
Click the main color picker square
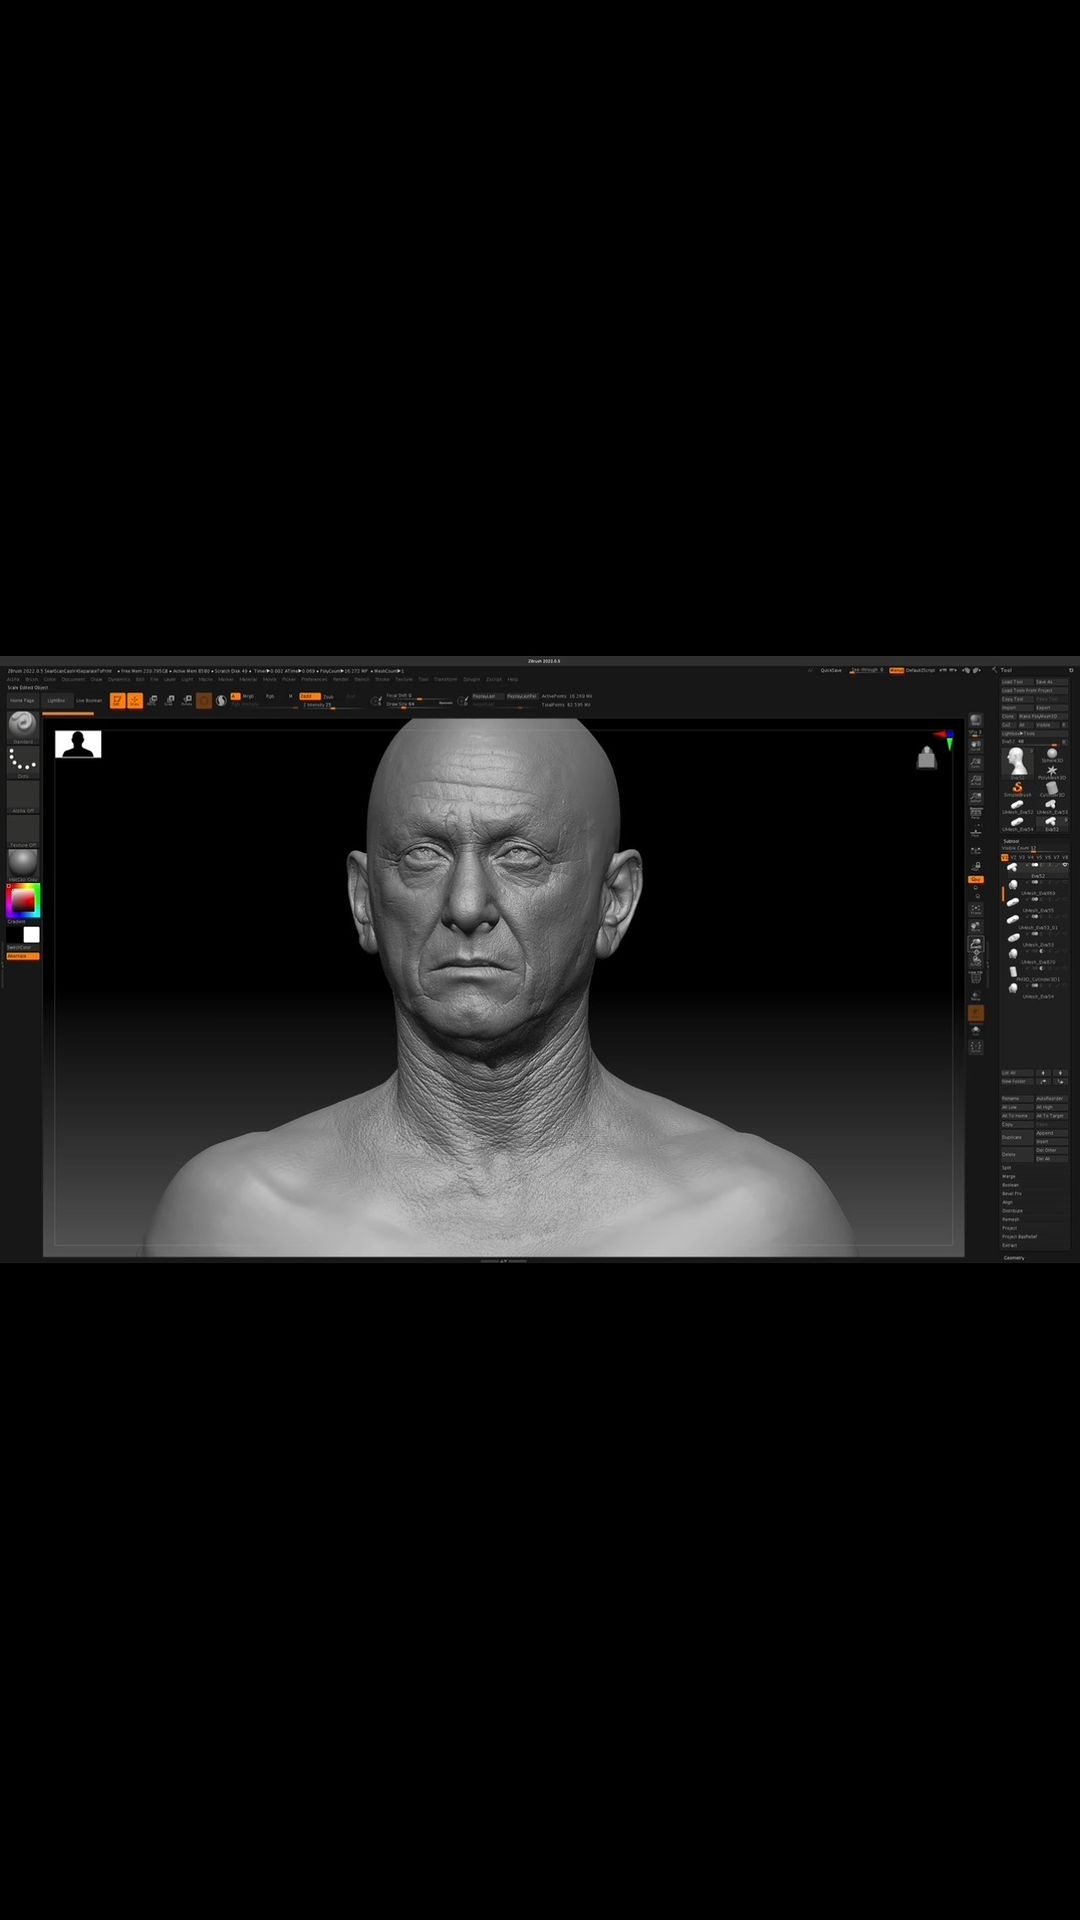(x=22, y=901)
